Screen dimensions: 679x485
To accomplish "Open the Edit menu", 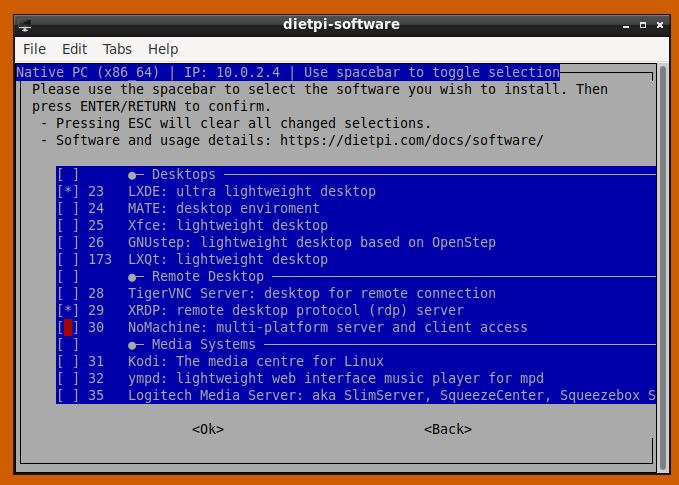I will click(74, 49).
